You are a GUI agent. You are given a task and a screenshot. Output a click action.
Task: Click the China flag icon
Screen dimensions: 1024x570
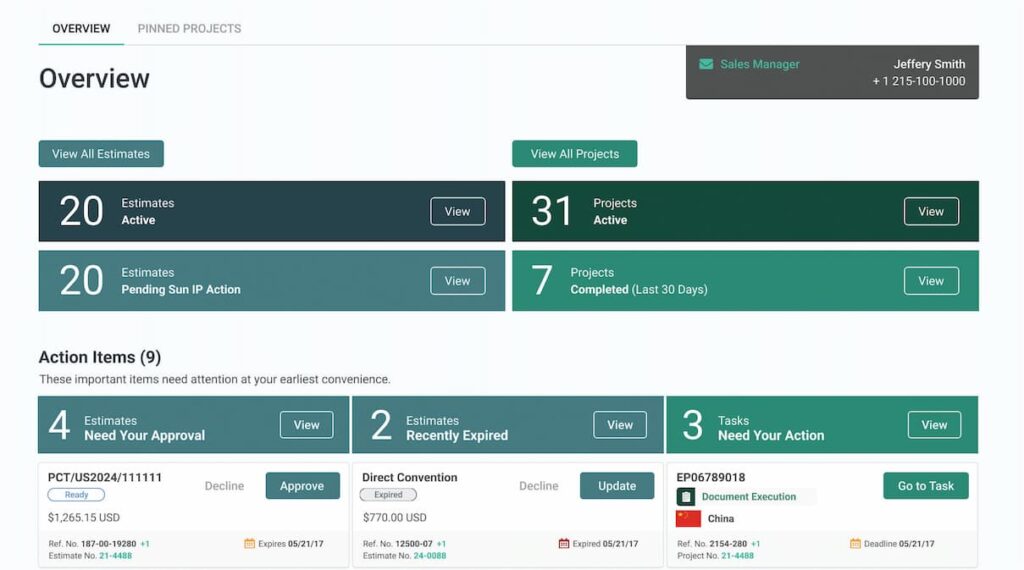(688, 518)
